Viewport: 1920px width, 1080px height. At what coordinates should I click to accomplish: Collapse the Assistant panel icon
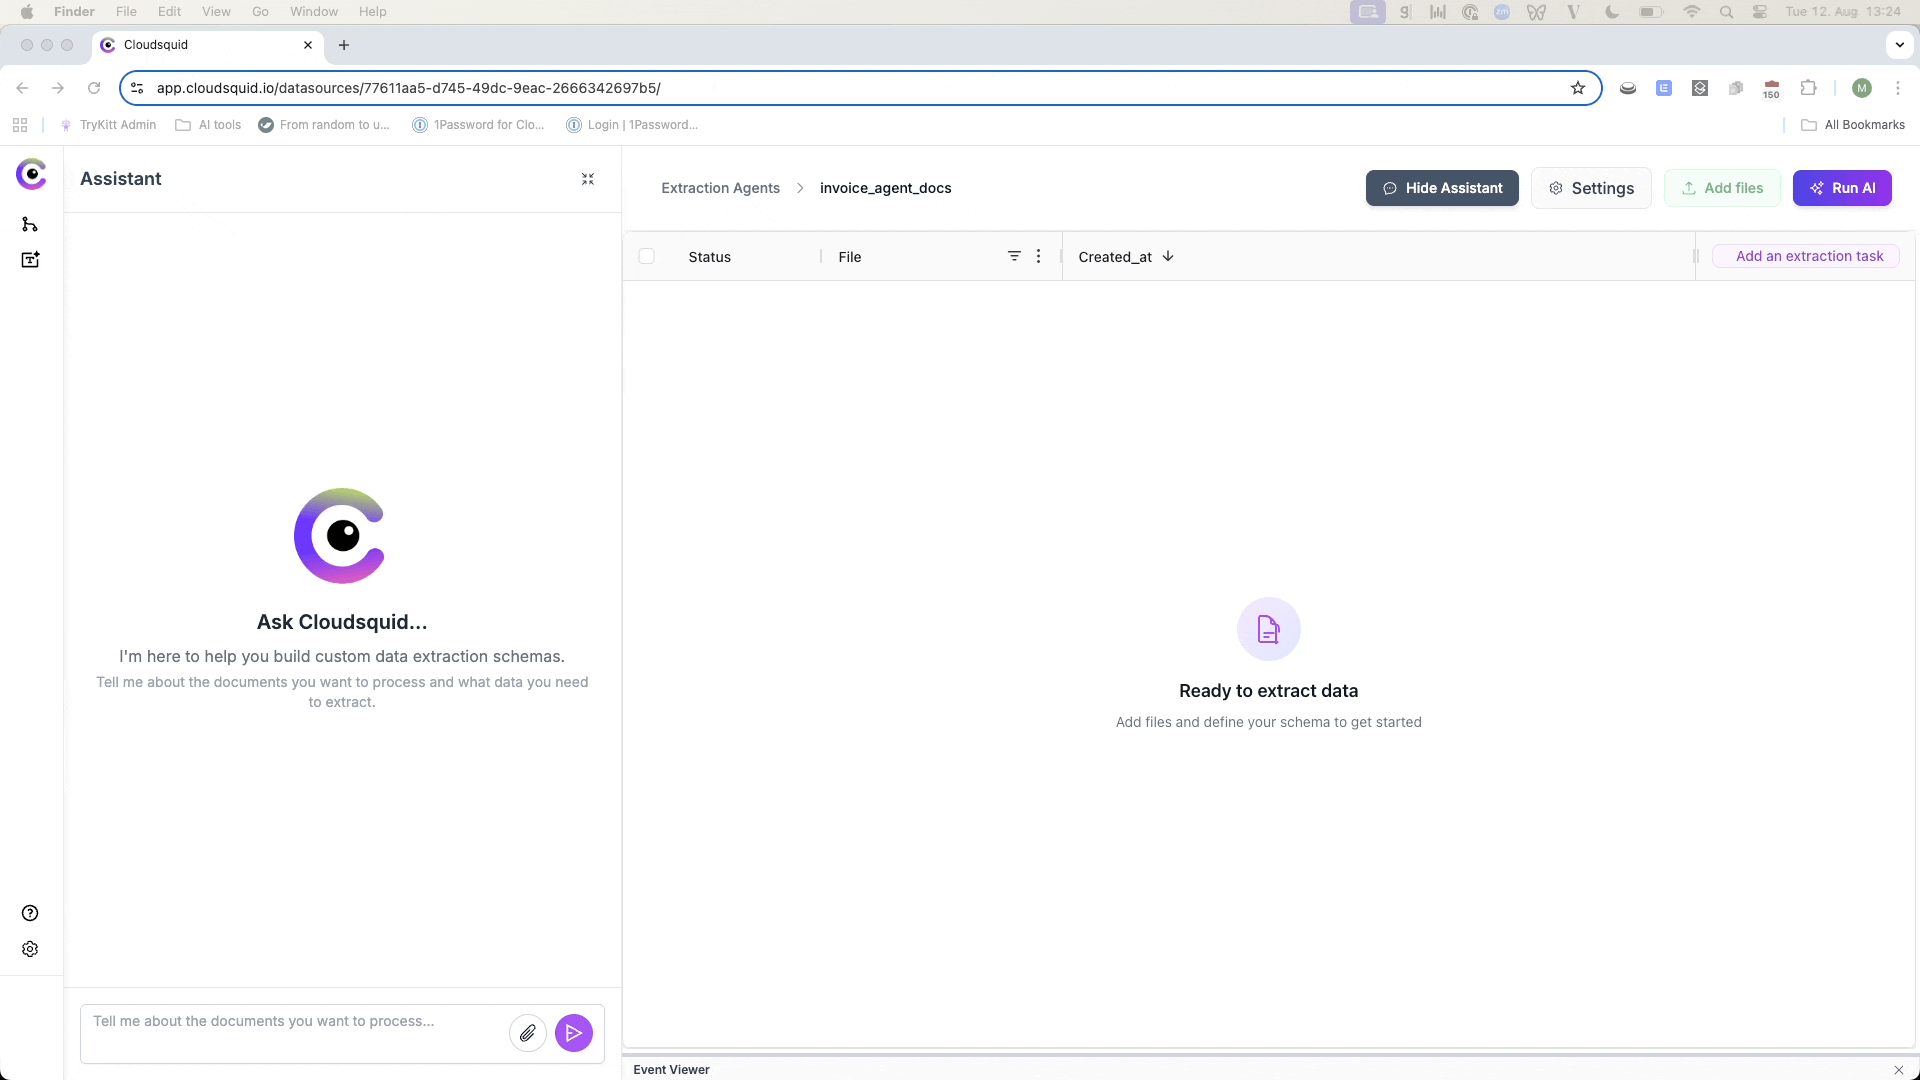click(x=588, y=179)
